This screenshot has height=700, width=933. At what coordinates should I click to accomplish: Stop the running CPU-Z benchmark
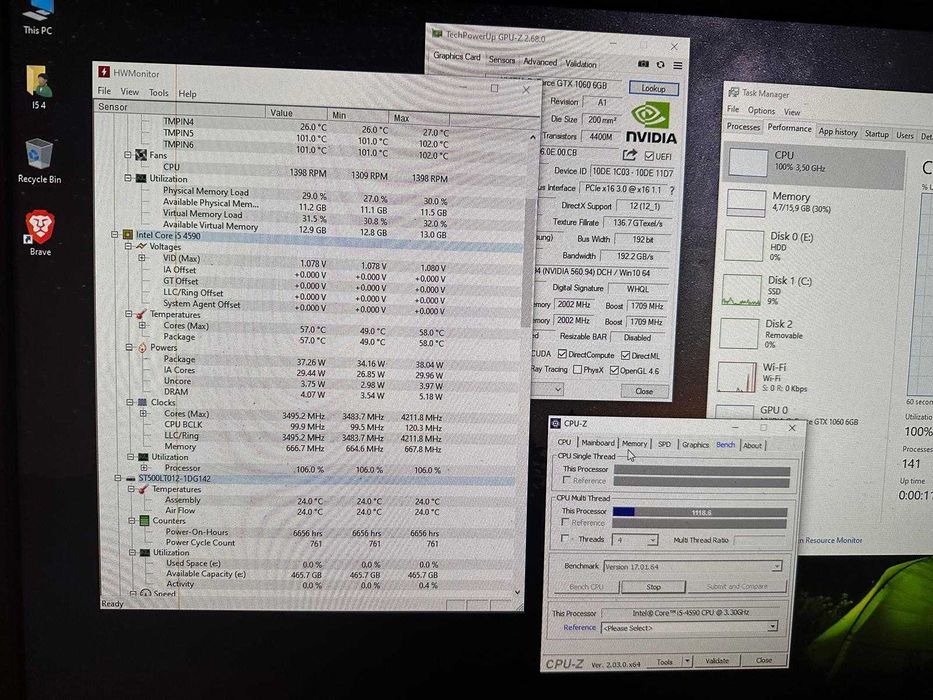click(653, 586)
